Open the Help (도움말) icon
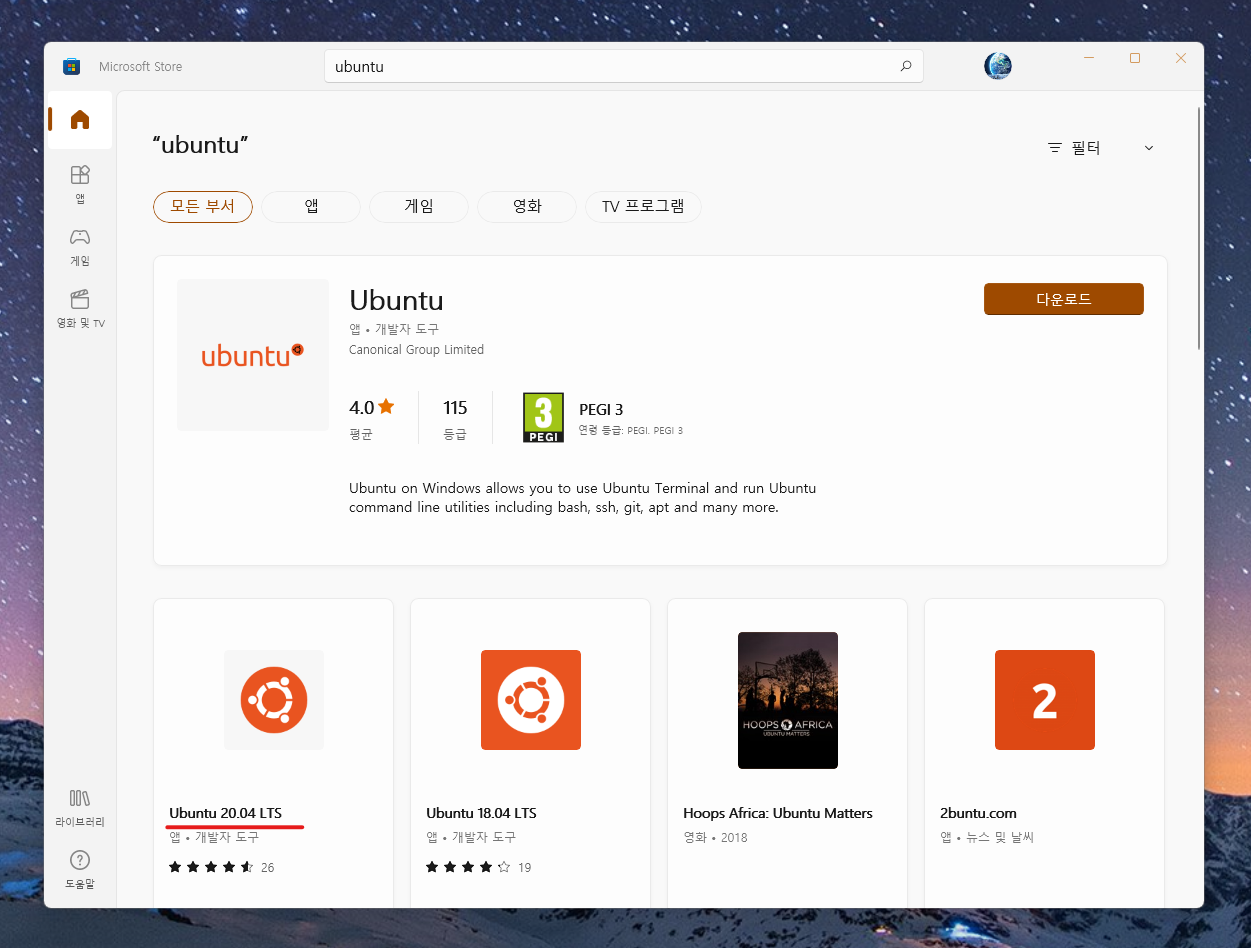This screenshot has width=1251, height=948. tap(80, 870)
